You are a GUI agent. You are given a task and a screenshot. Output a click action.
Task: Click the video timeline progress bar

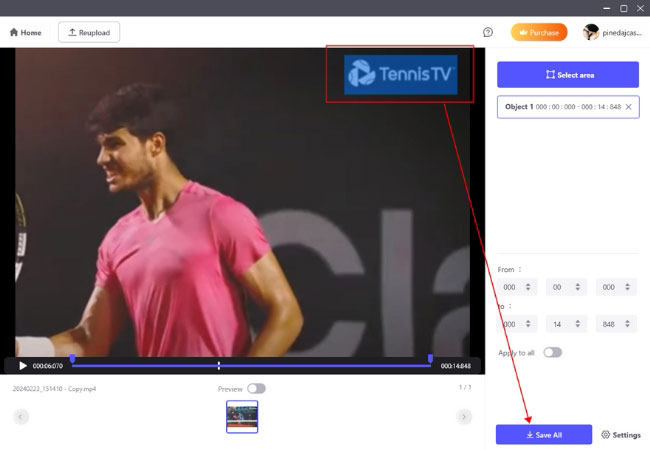tap(250, 366)
